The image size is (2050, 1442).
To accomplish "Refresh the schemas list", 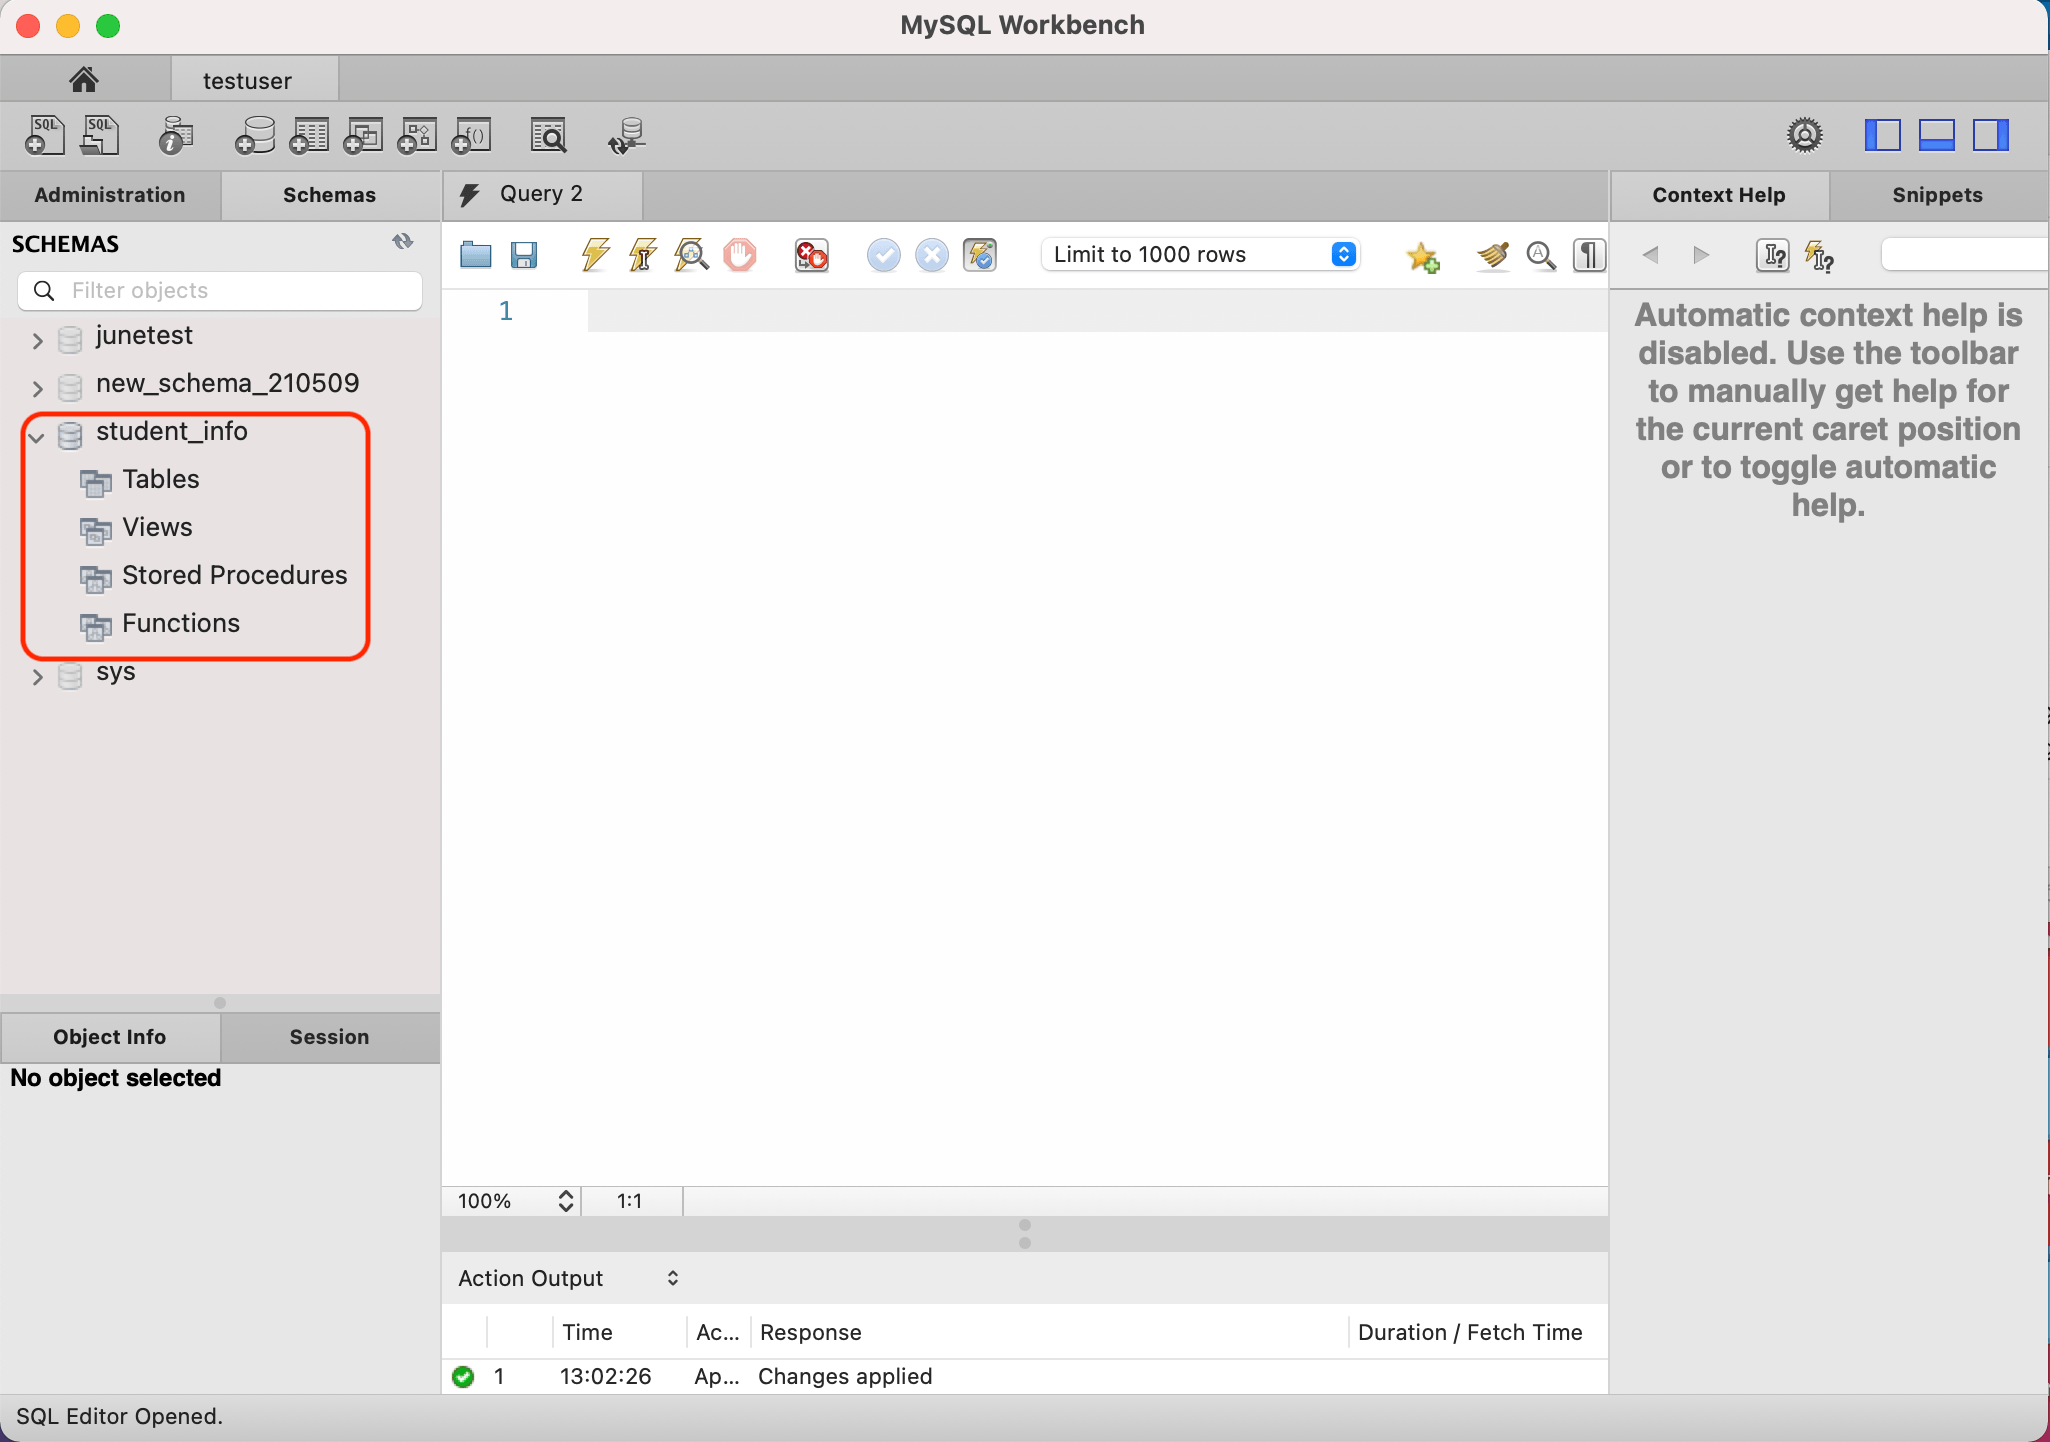I will click(x=403, y=242).
